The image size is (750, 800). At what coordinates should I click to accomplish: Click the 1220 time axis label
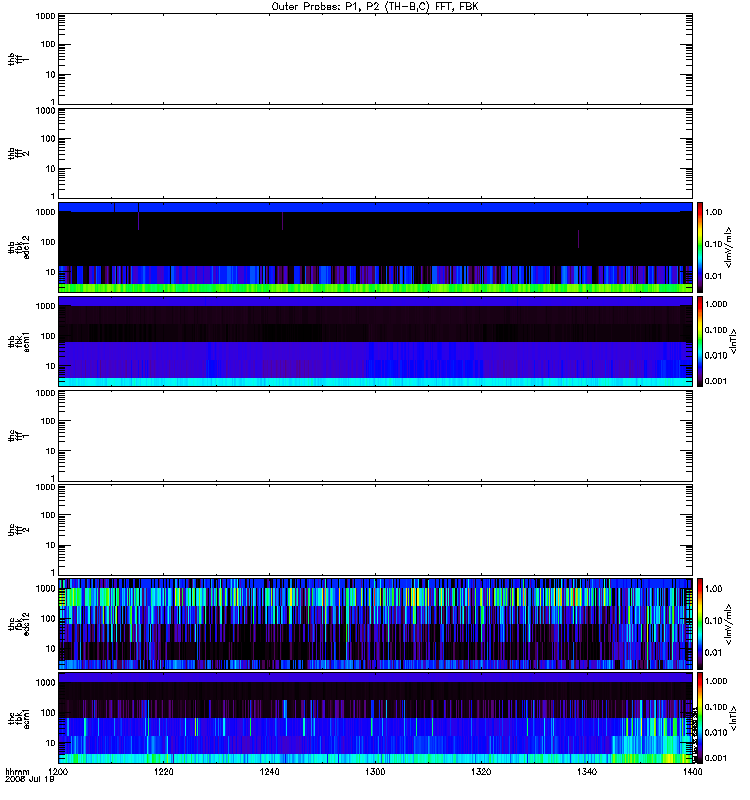(x=163, y=772)
